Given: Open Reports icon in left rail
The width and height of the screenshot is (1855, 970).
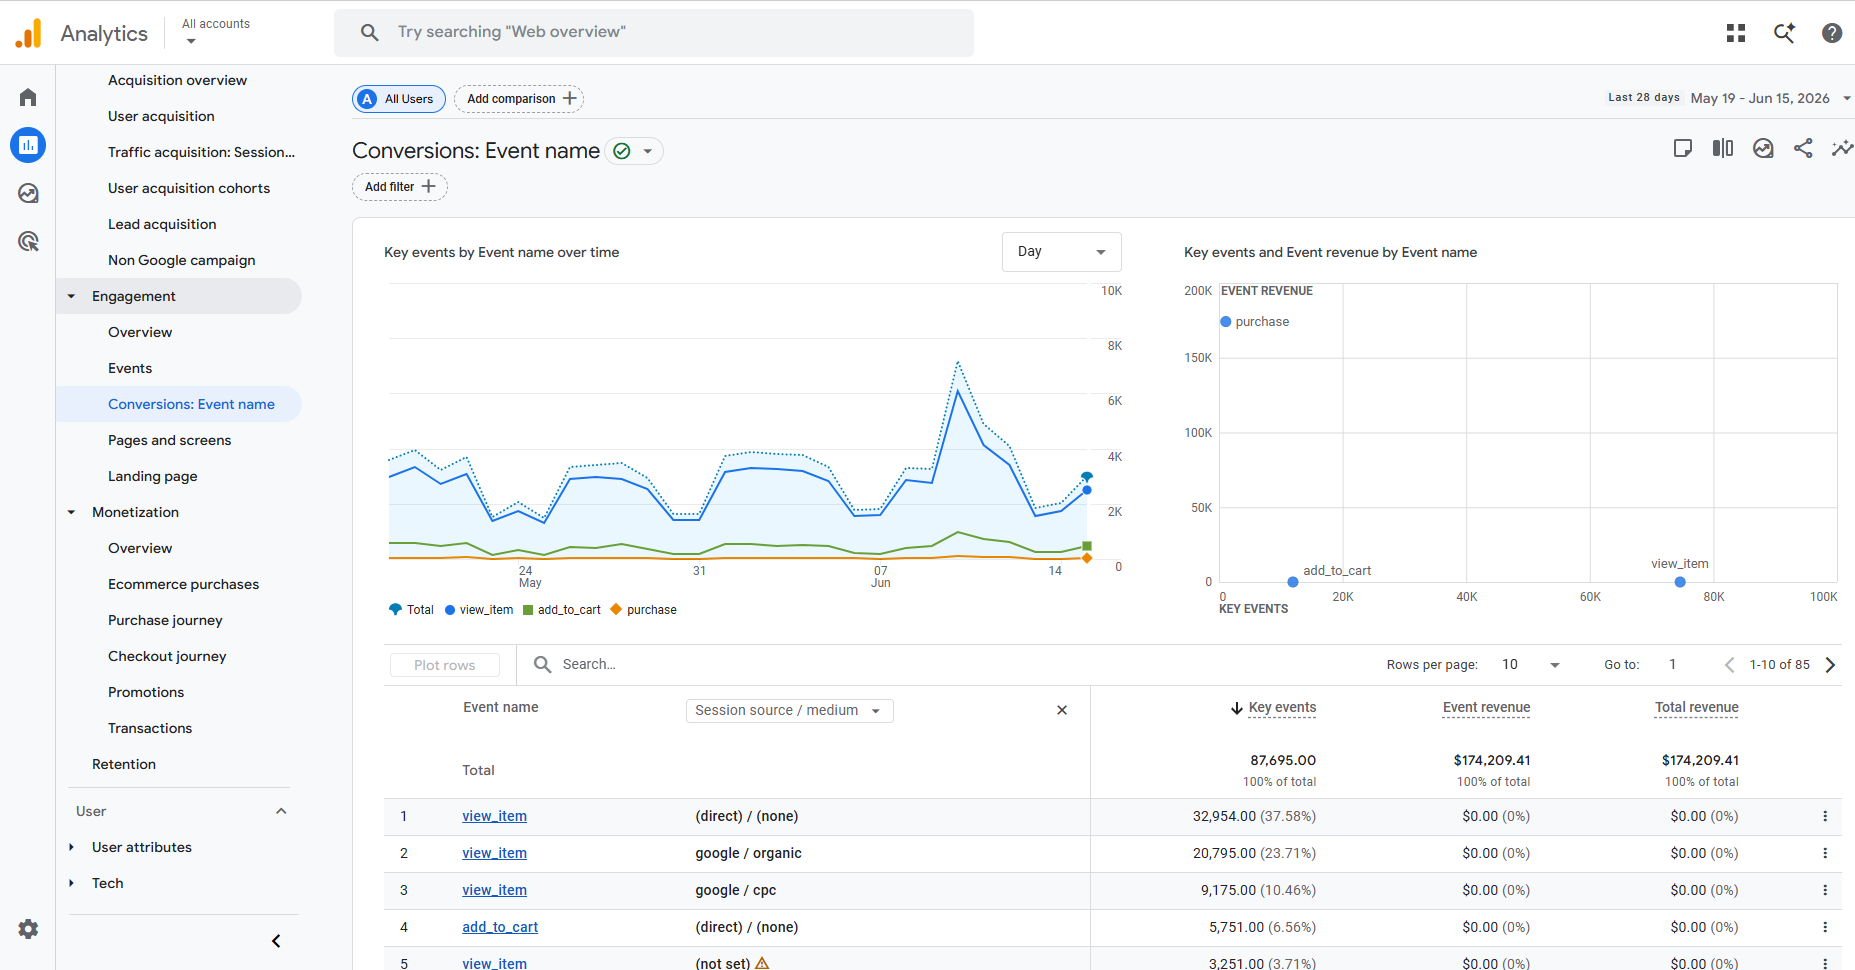Looking at the screenshot, I should tap(28, 145).
